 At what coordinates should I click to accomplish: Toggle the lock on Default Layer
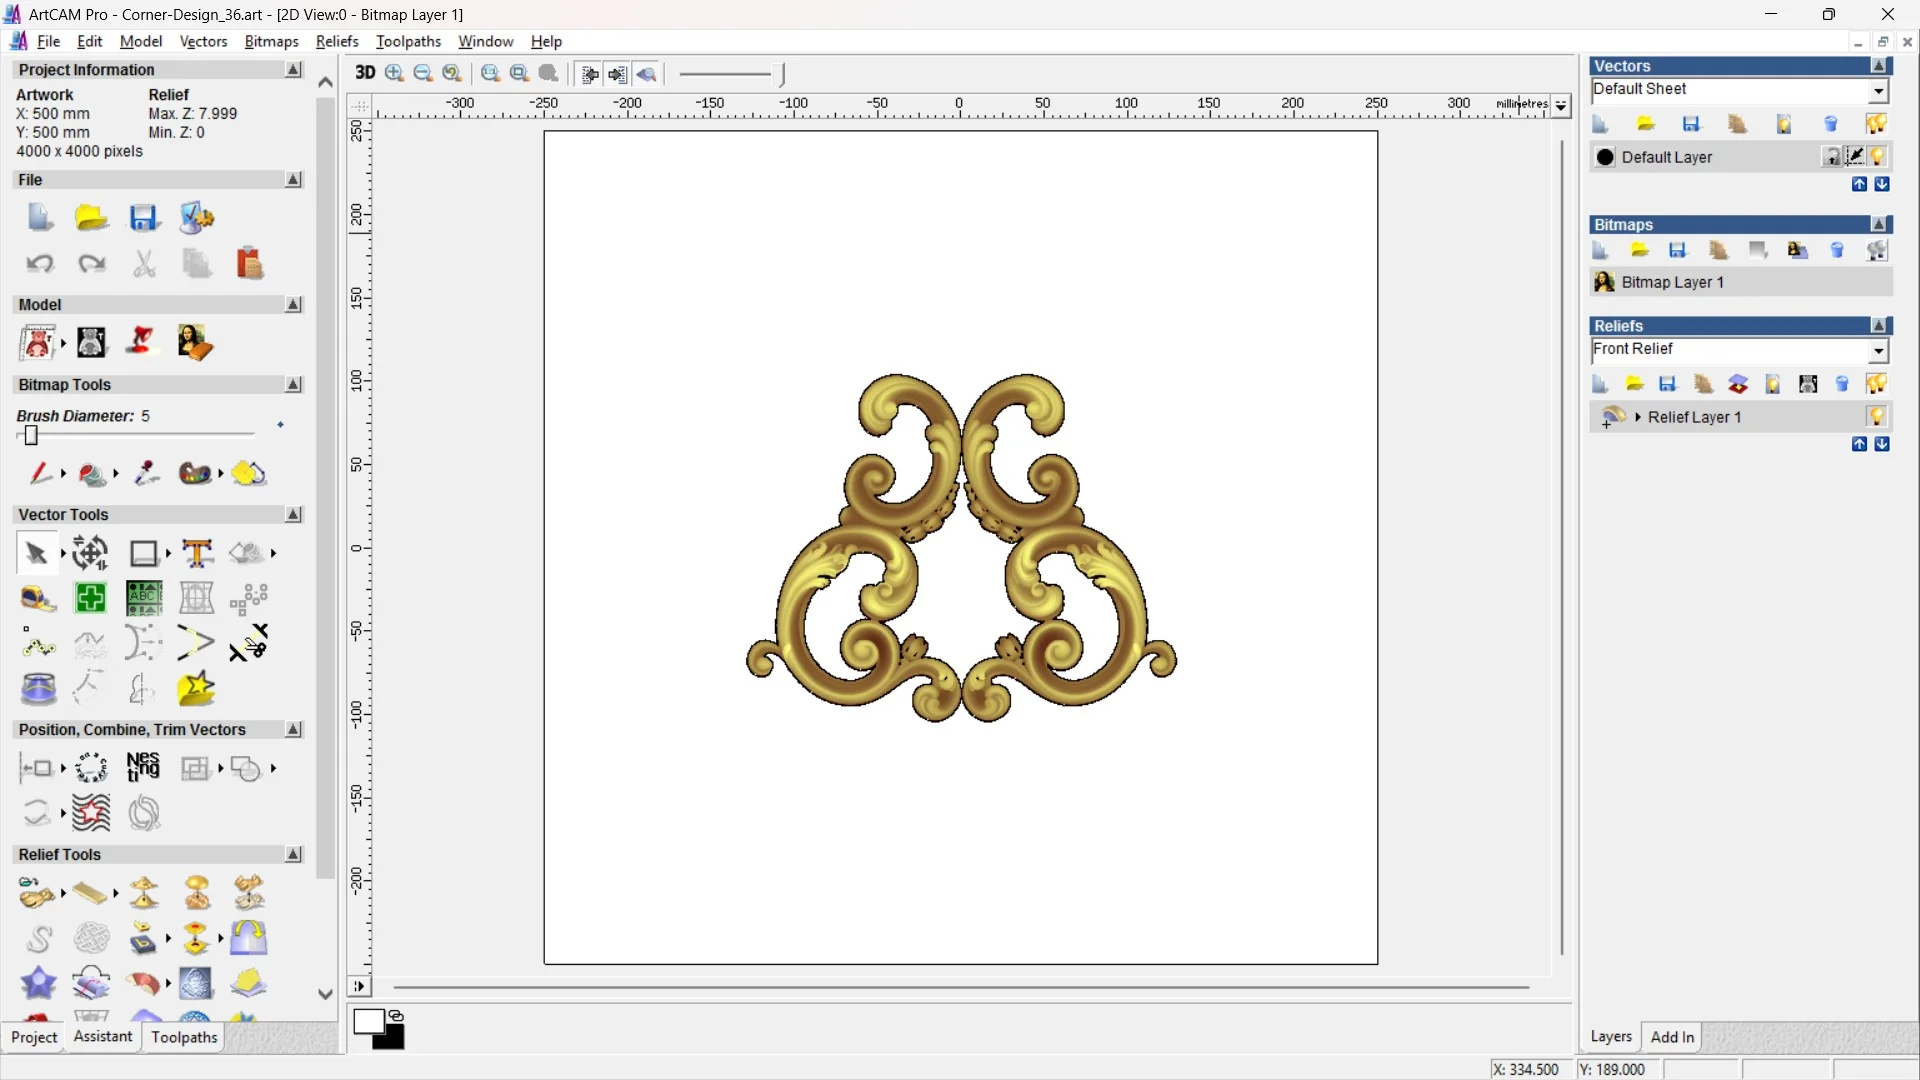pos(1832,157)
